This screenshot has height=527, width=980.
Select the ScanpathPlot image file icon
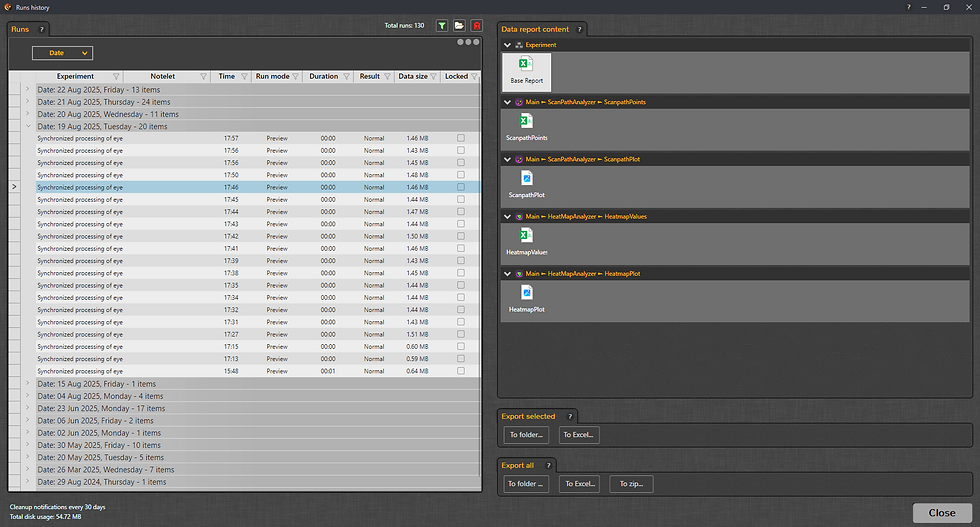click(x=526, y=179)
